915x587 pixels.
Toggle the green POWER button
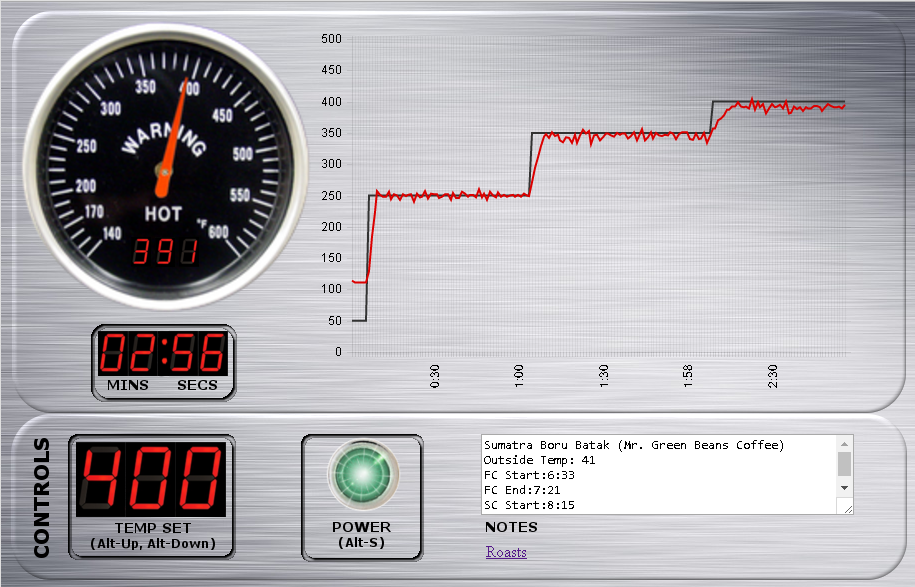coord(362,472)
